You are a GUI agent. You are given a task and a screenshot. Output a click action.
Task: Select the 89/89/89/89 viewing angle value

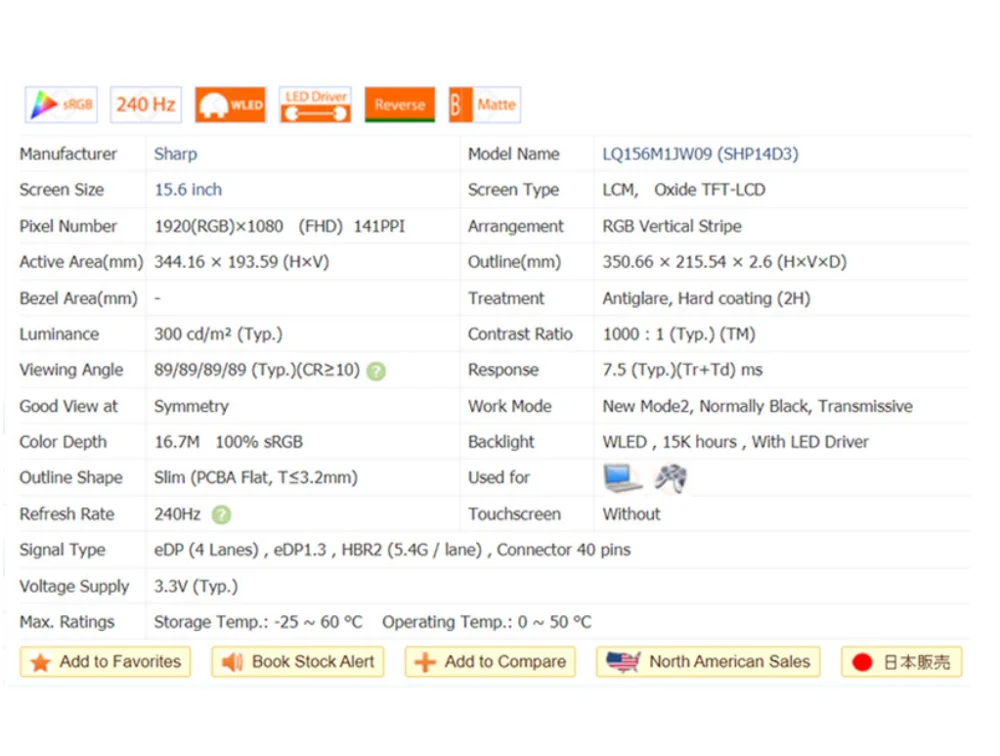click(257, 370)
